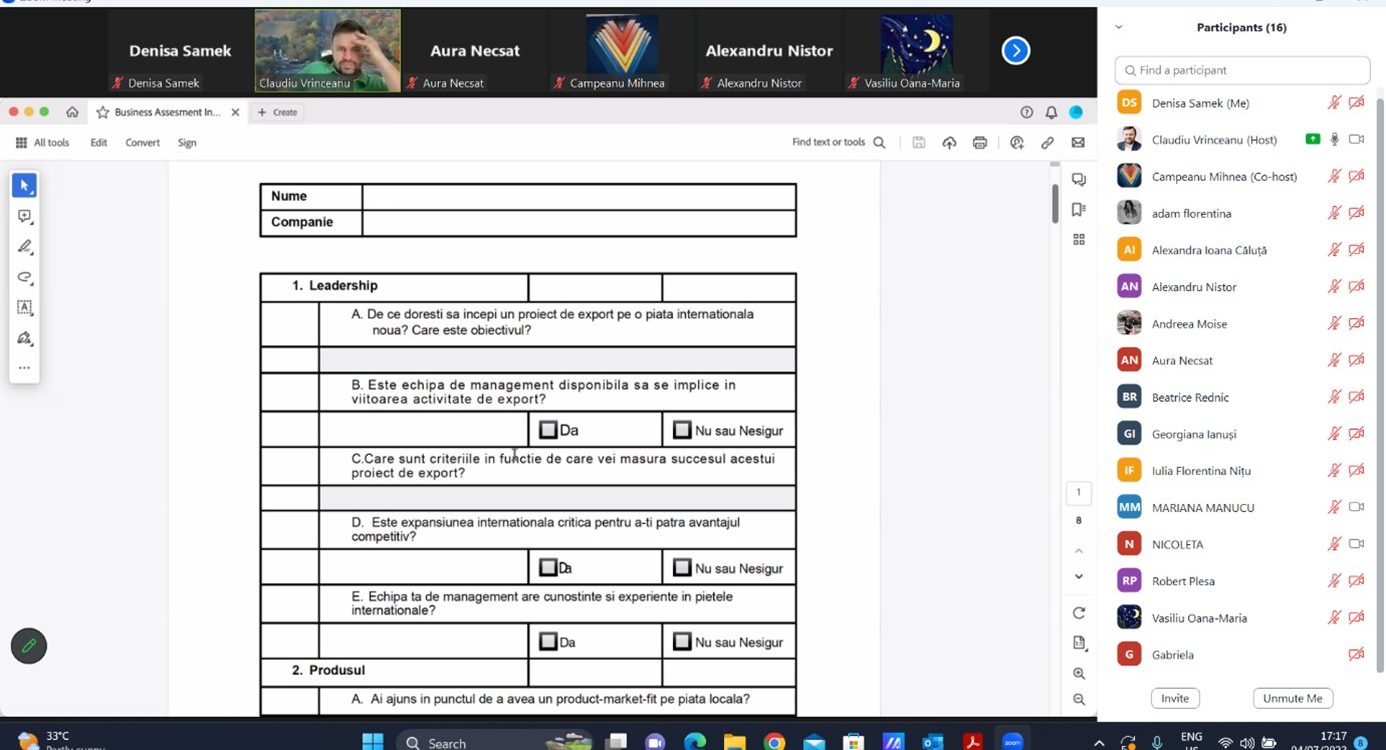Click the rotate page icon
This screenshot has height=750, width=1386.
(1079, 613)
